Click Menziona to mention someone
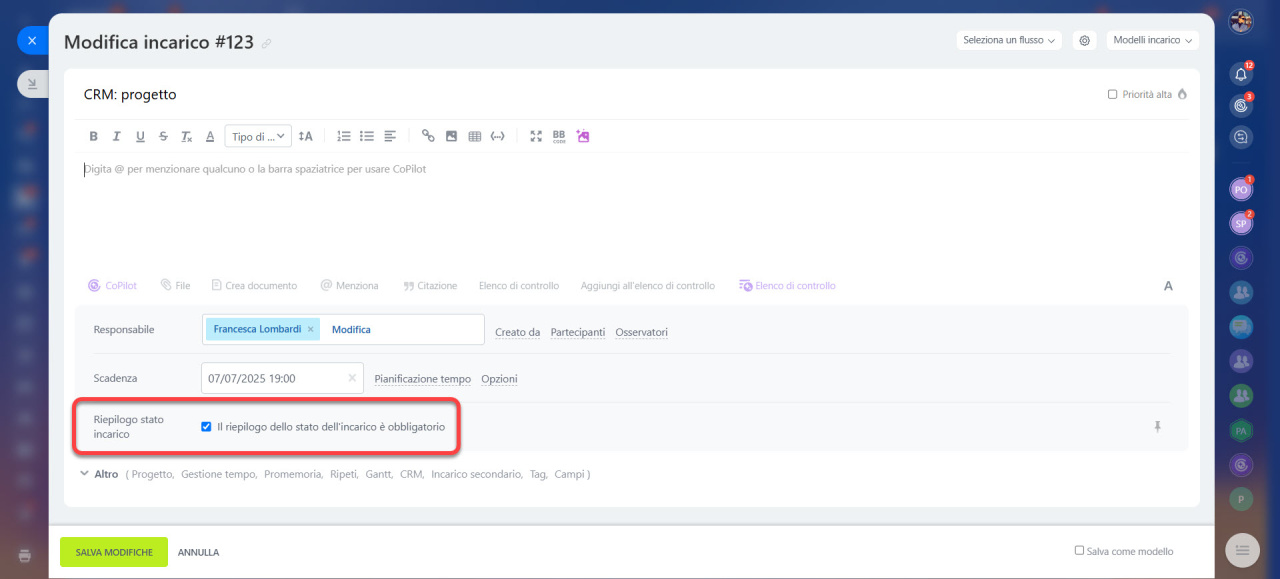1280x579 pixels. pos(349,285)
